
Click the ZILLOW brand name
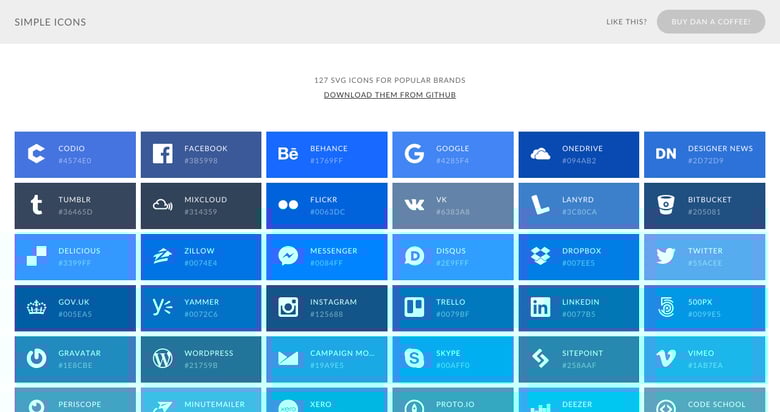tap(199, 251)
